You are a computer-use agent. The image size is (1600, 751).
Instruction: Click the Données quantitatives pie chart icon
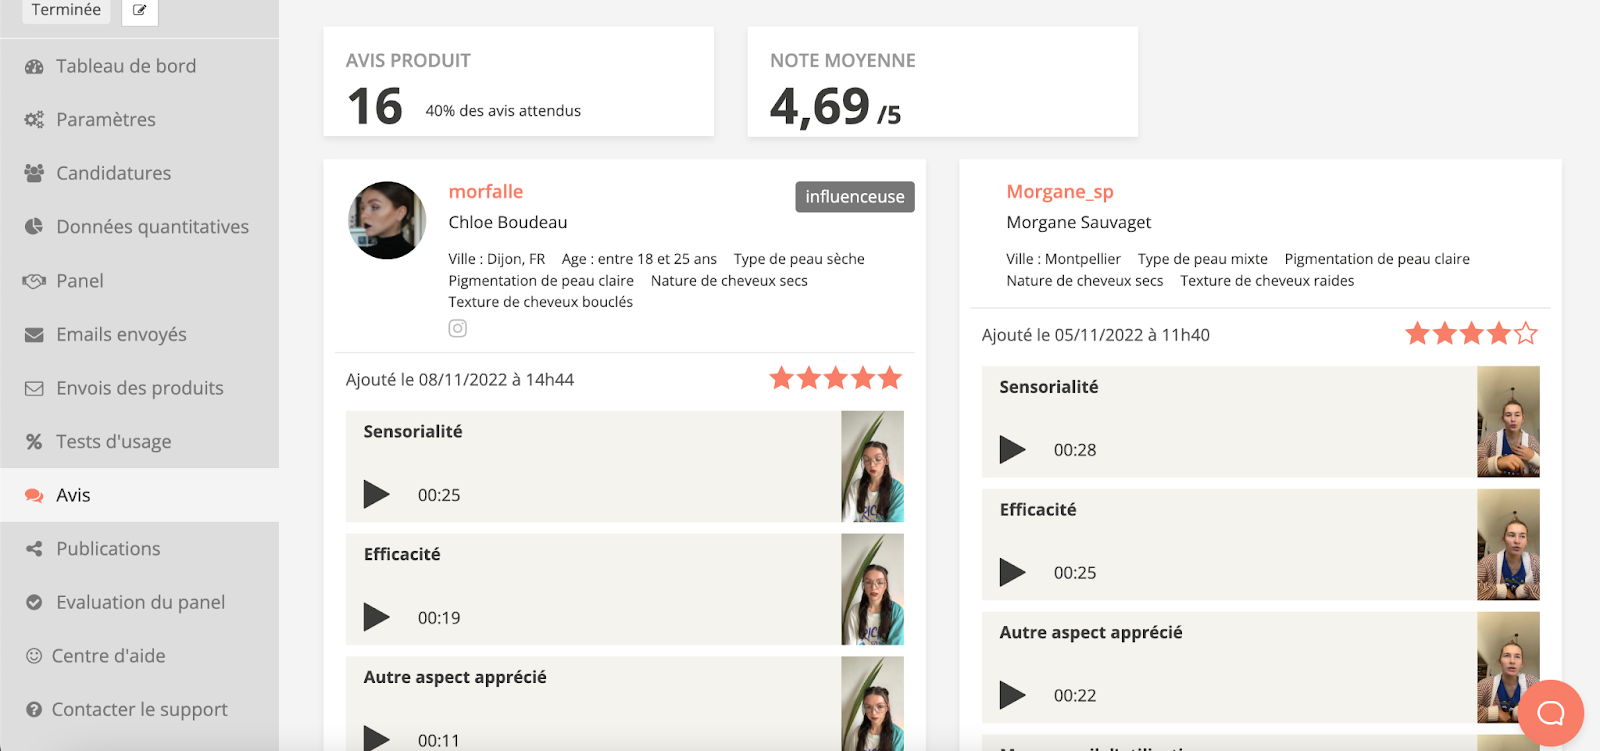point(34,227)
